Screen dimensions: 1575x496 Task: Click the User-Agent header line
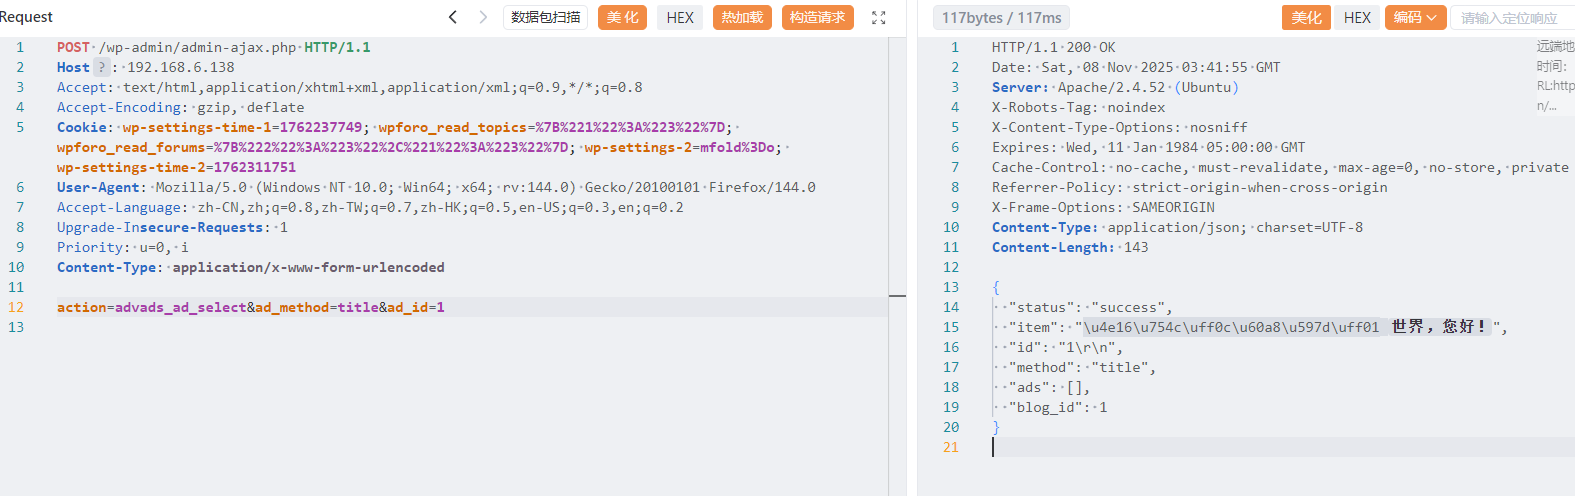(436, 187)
